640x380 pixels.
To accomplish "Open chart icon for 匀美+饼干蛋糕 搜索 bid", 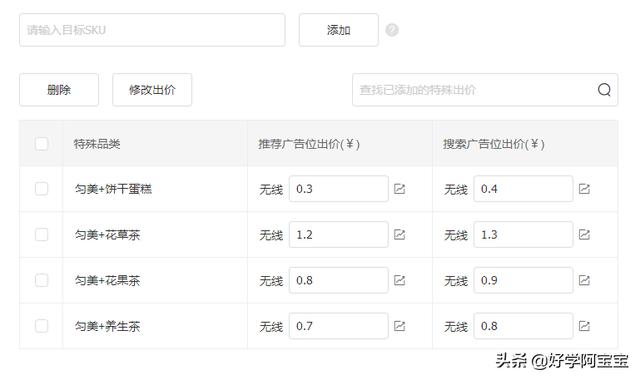I will [x=584, y=189].
